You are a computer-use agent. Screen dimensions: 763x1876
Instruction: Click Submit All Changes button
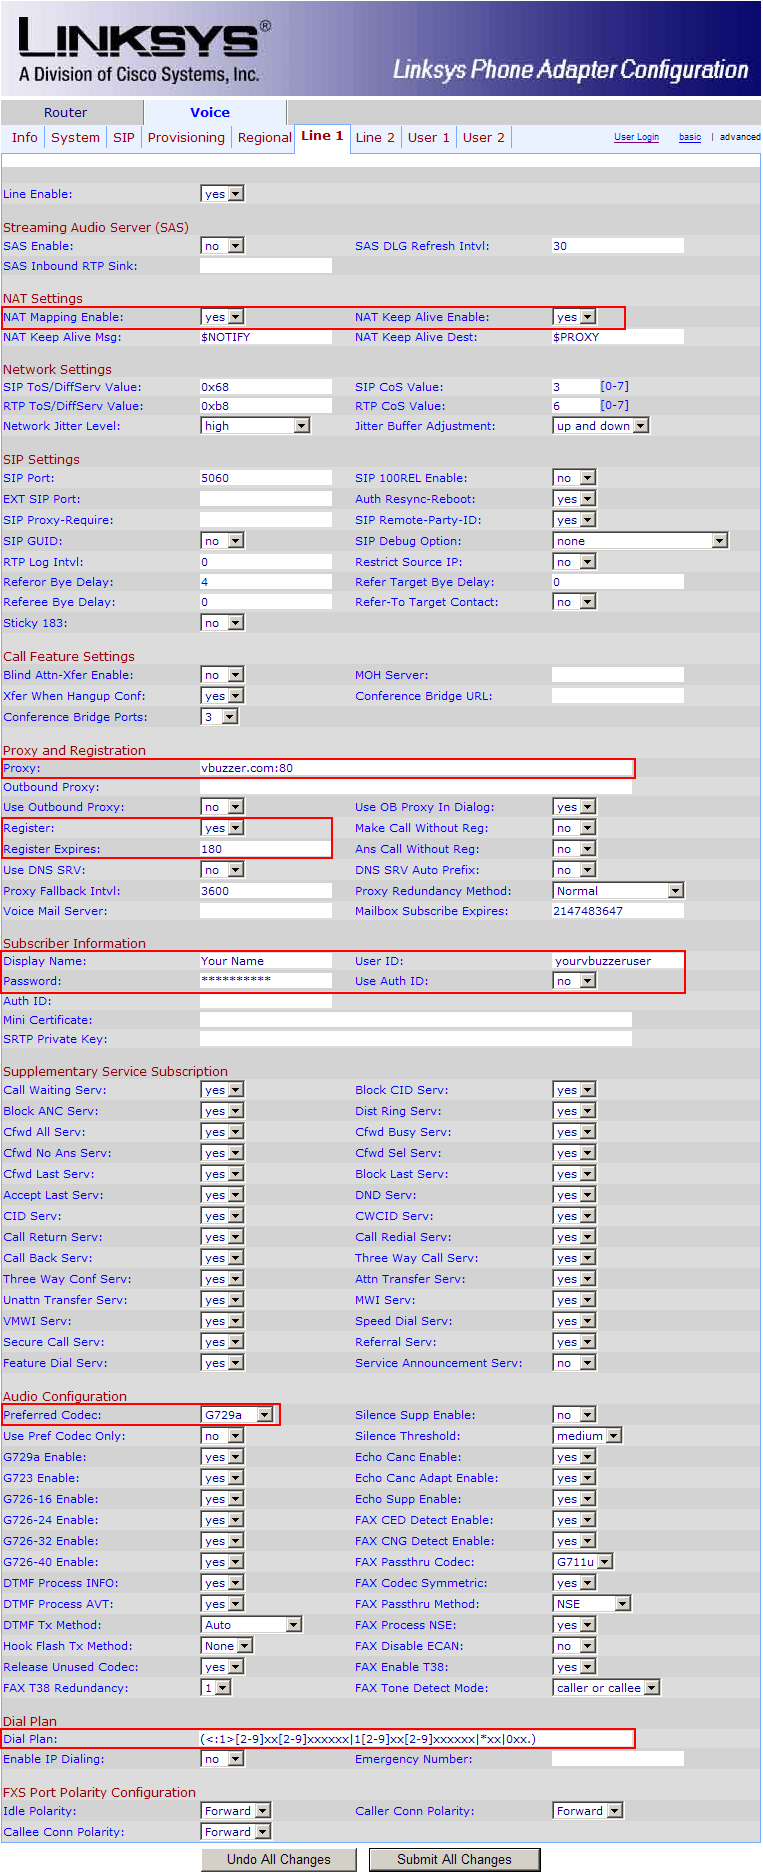point(454,1860)
